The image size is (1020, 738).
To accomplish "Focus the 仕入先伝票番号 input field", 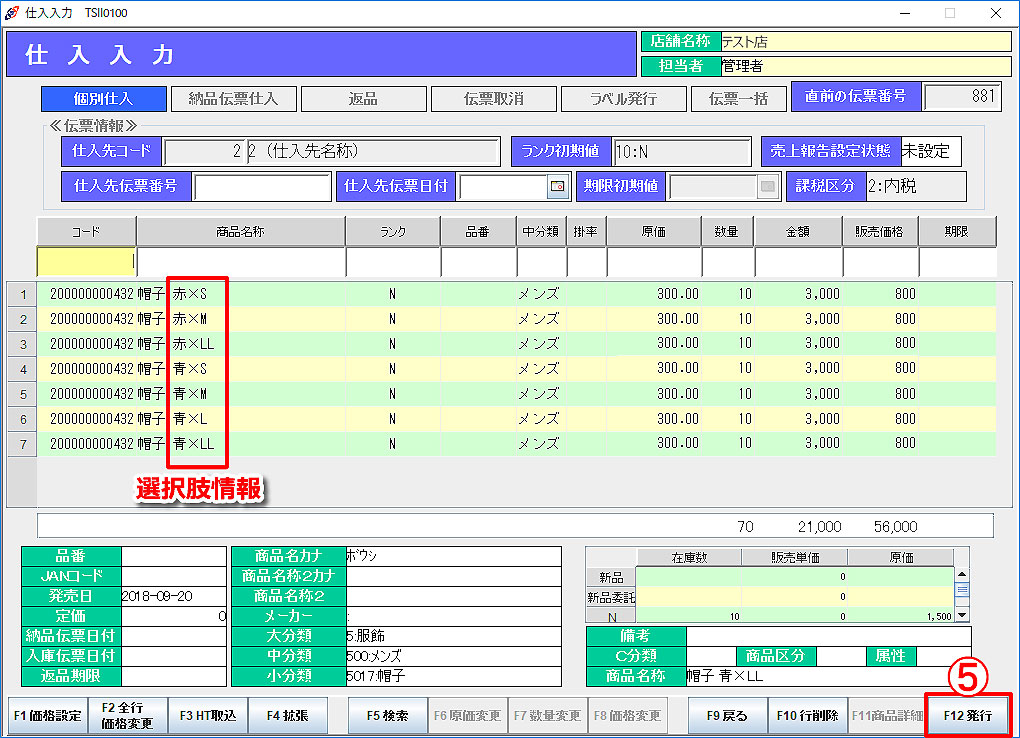I will 262,187.
